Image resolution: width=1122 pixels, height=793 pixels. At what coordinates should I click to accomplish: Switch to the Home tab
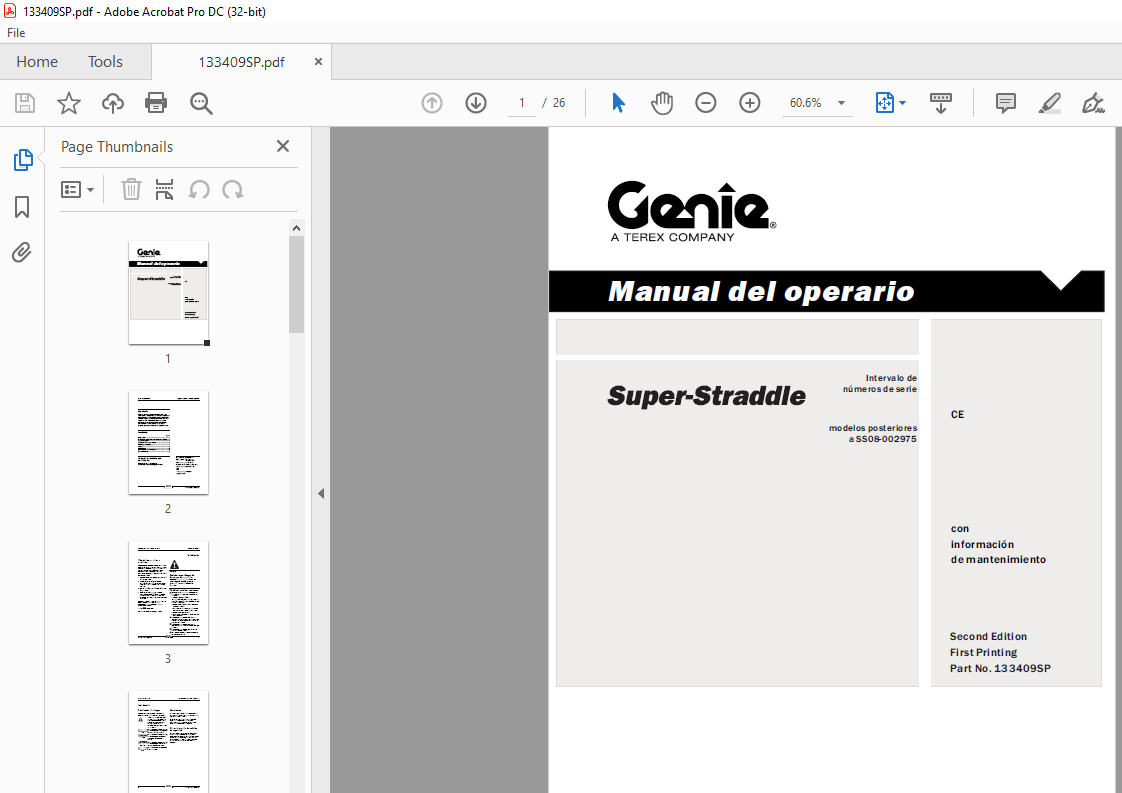pyautogui.click(x=37, y=62)
